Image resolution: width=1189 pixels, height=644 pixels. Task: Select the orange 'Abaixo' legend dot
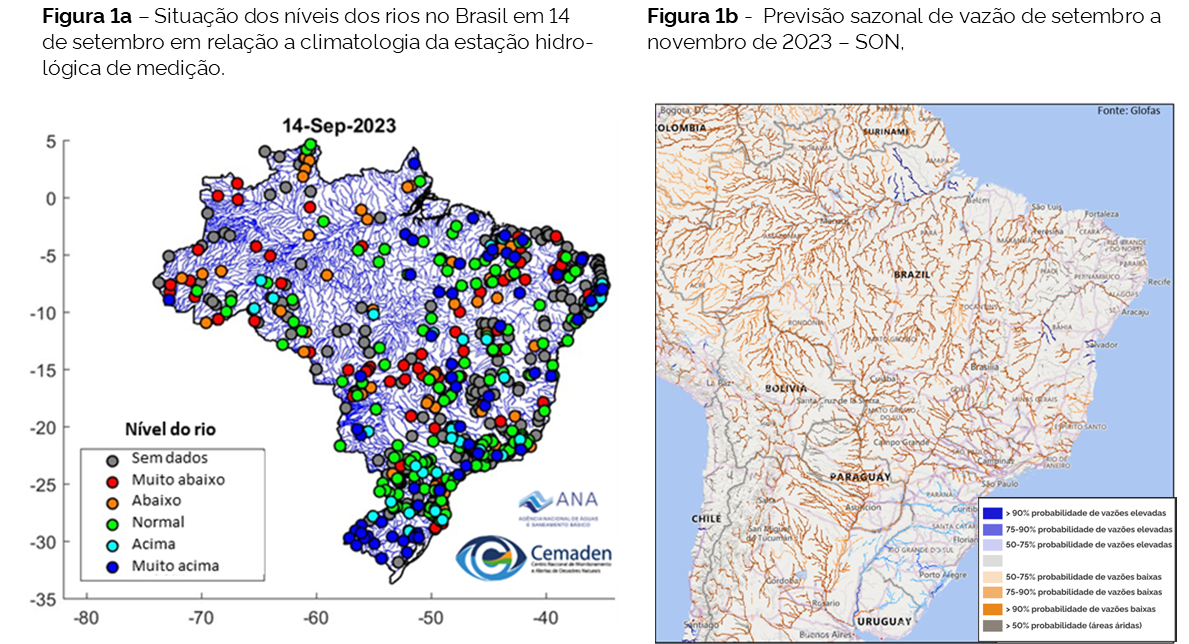(113, 503)
